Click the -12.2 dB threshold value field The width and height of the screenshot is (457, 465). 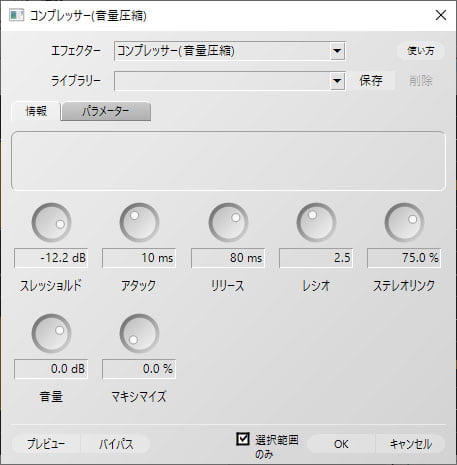(51, 258)
